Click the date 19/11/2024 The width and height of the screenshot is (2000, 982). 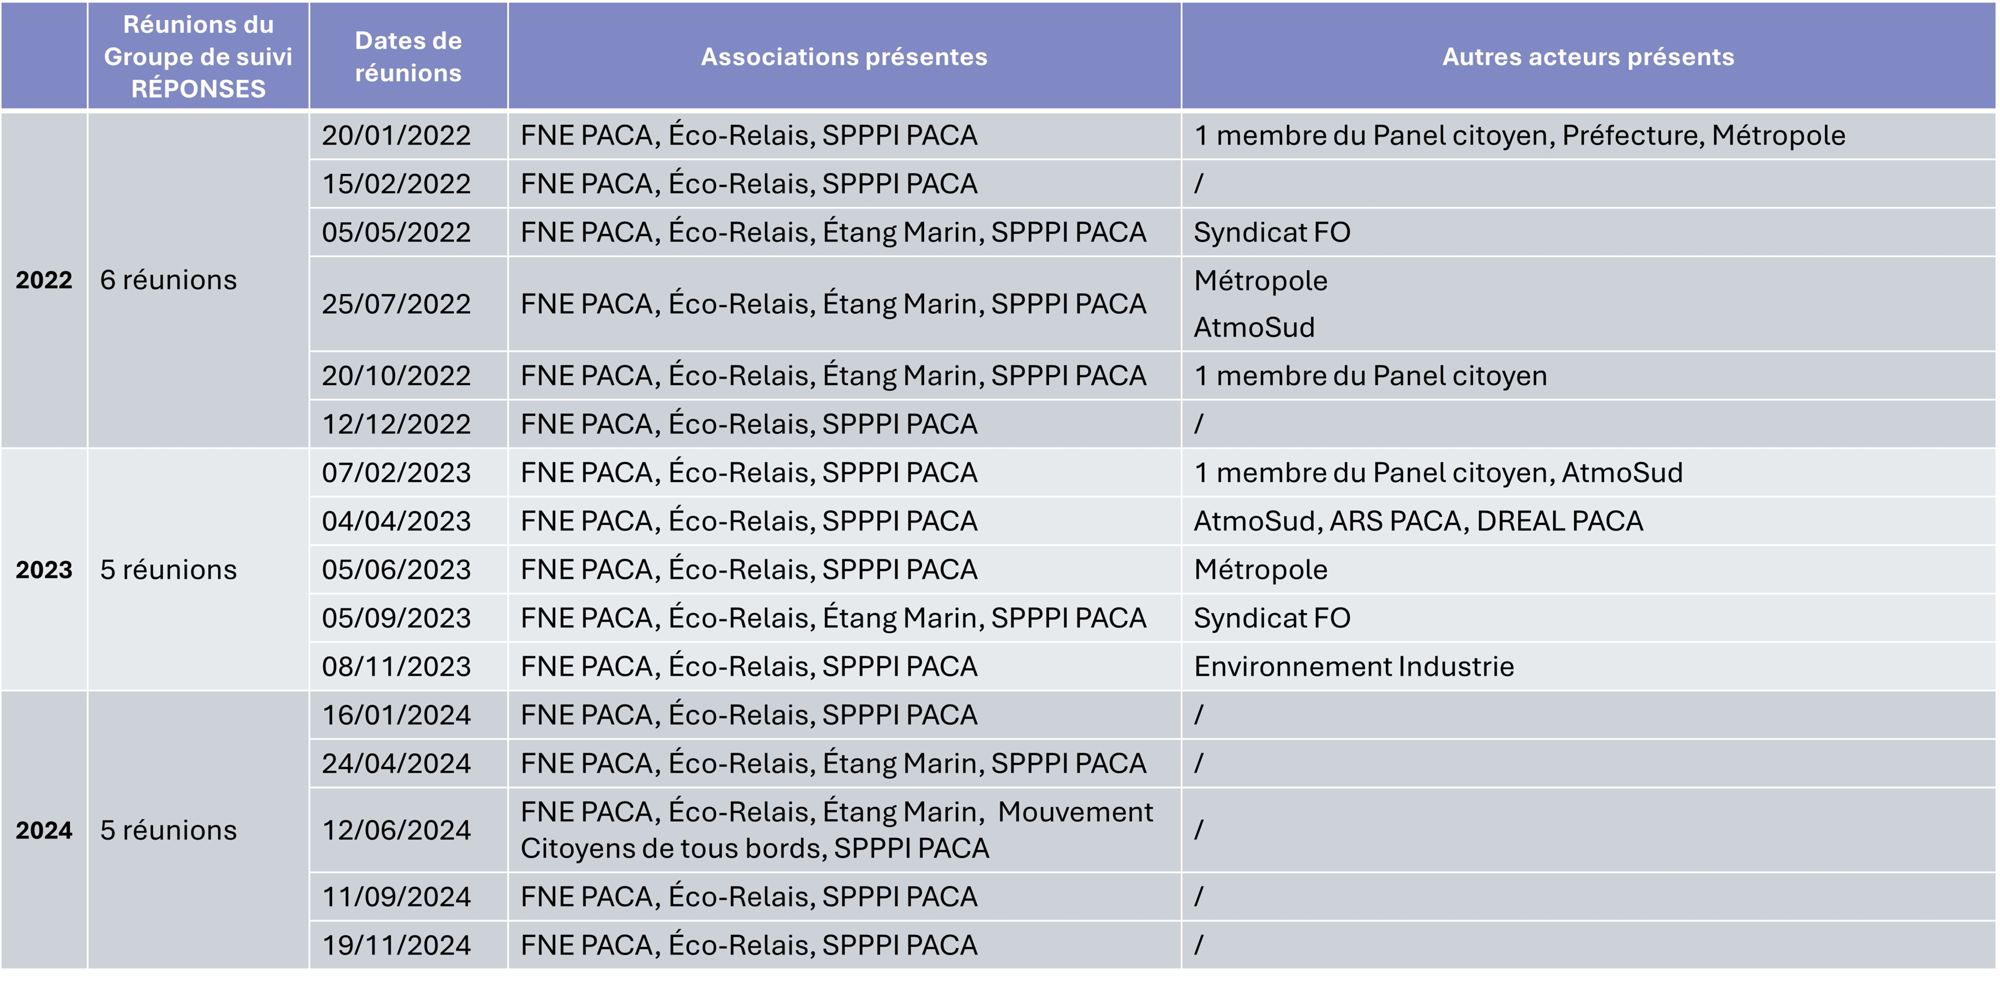click(396, 945)
